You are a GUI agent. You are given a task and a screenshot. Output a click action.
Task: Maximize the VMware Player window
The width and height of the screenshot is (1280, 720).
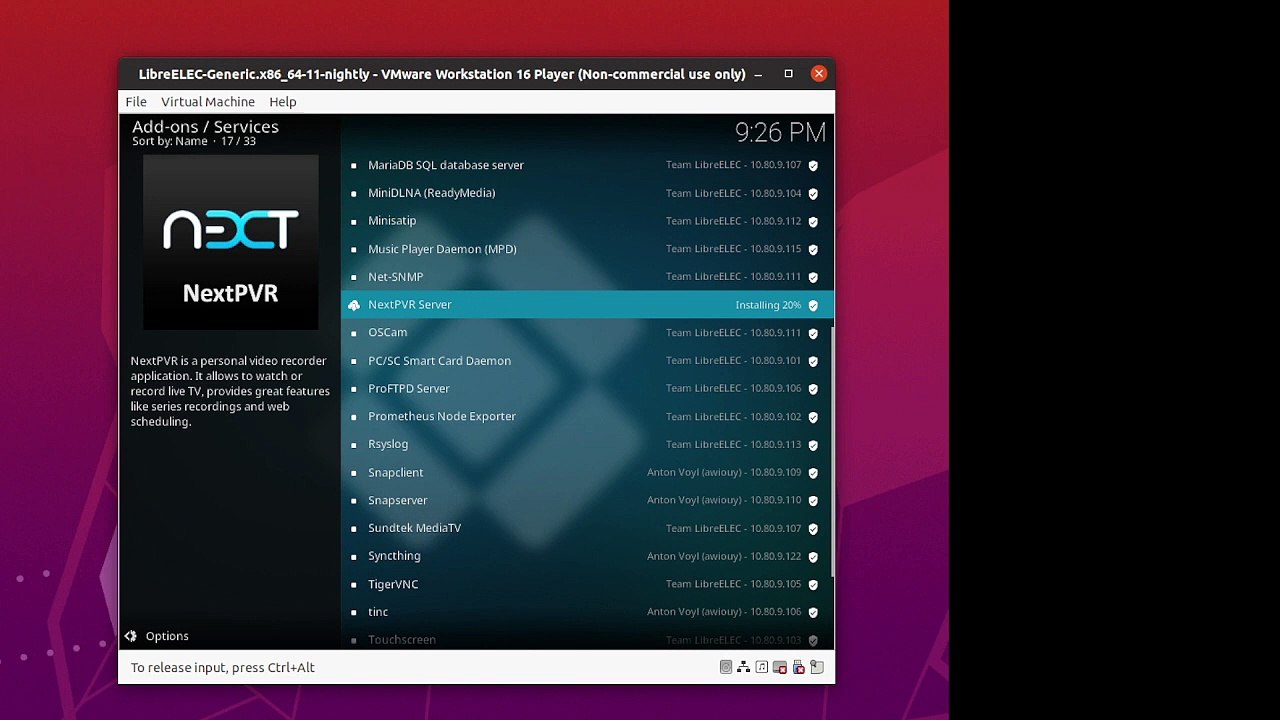pos(788,74)
